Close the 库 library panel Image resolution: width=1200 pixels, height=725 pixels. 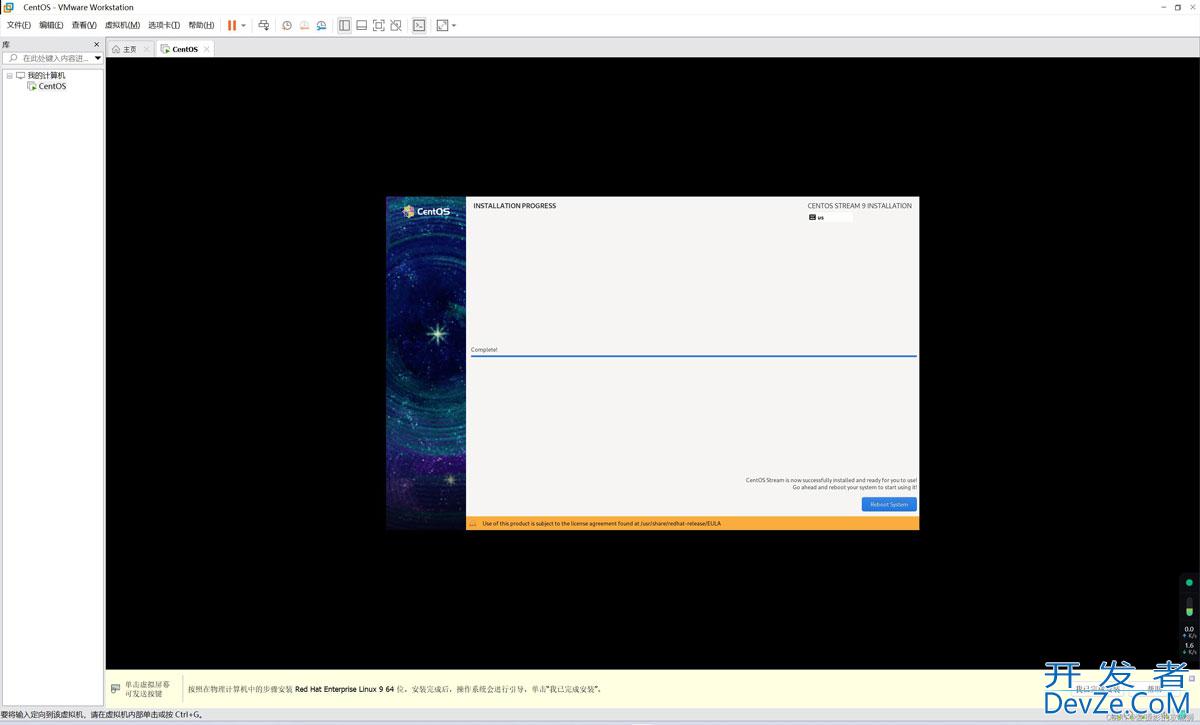point(97,45)
